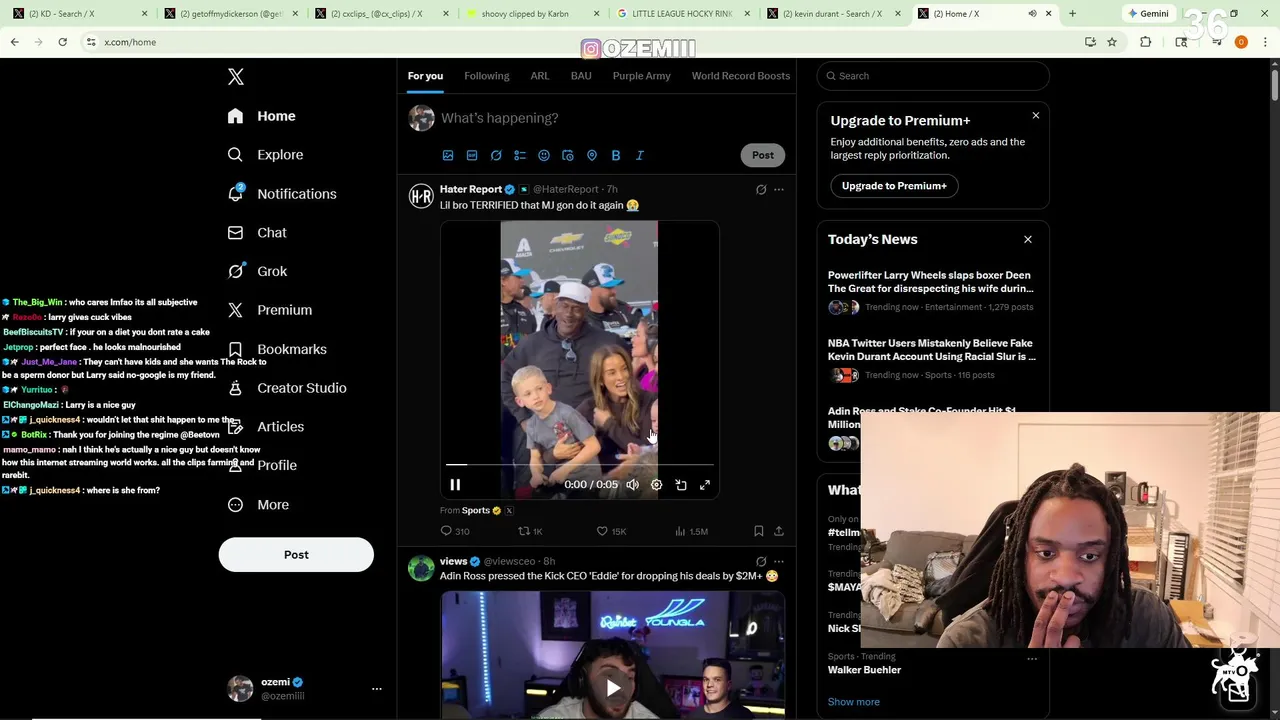Apply italic formatting in composer
The width and height of the screenshot is (1280, 720).
click(x=640, y=155)
